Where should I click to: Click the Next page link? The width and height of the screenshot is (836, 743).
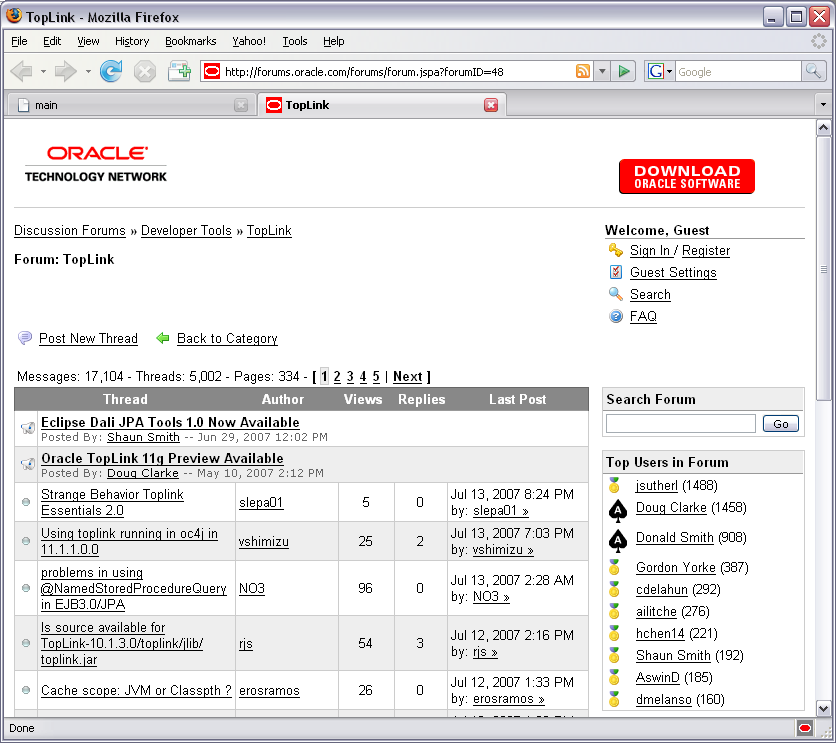(407, 376)
